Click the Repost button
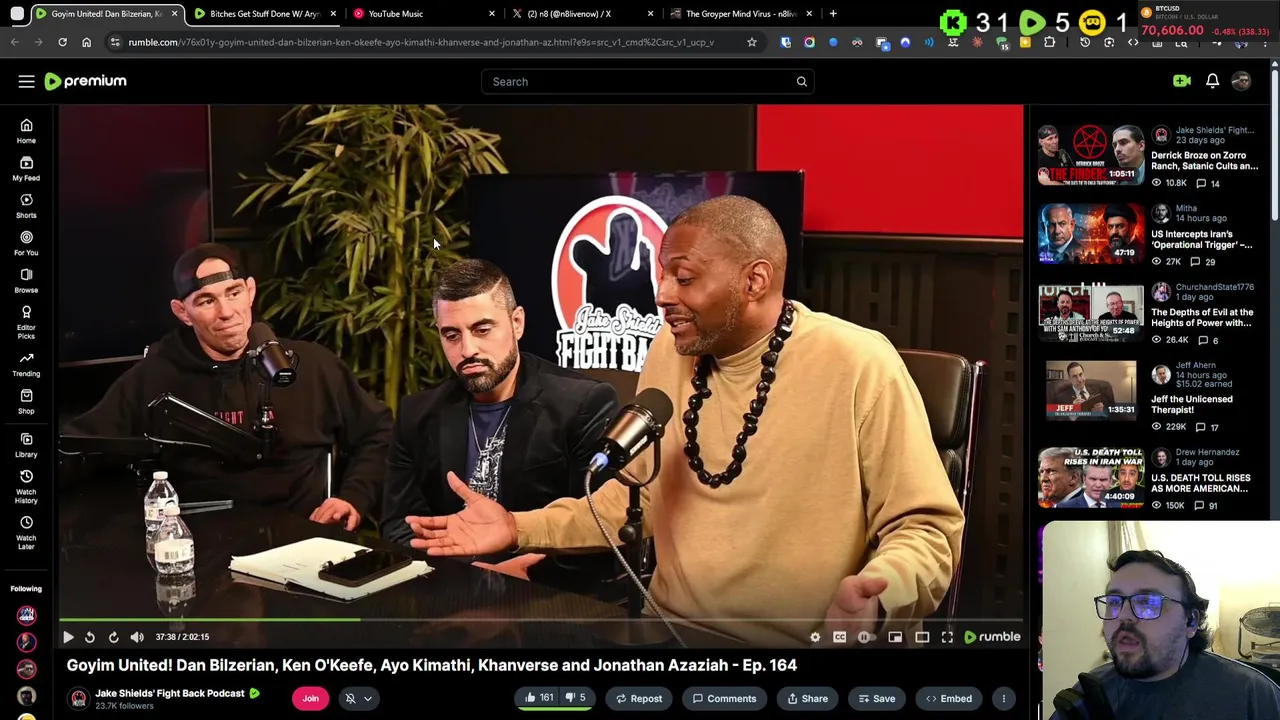 pos(638,699)
